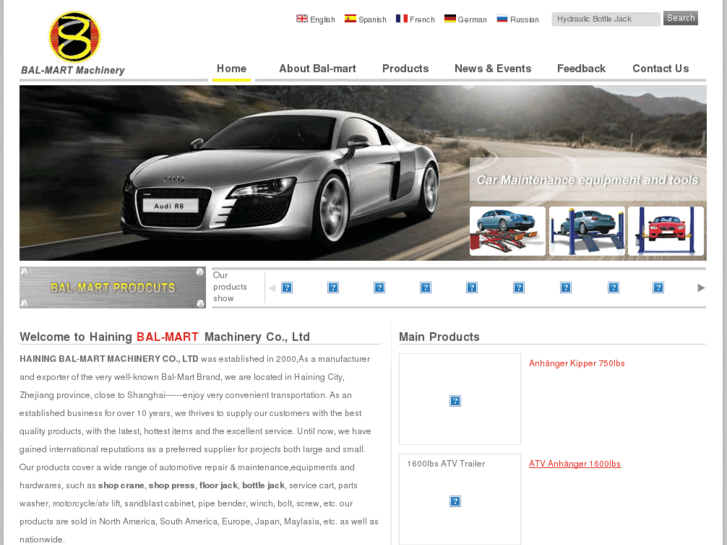Select the English language flag
The image size is (727, 545).
click(x=302, y=19)
